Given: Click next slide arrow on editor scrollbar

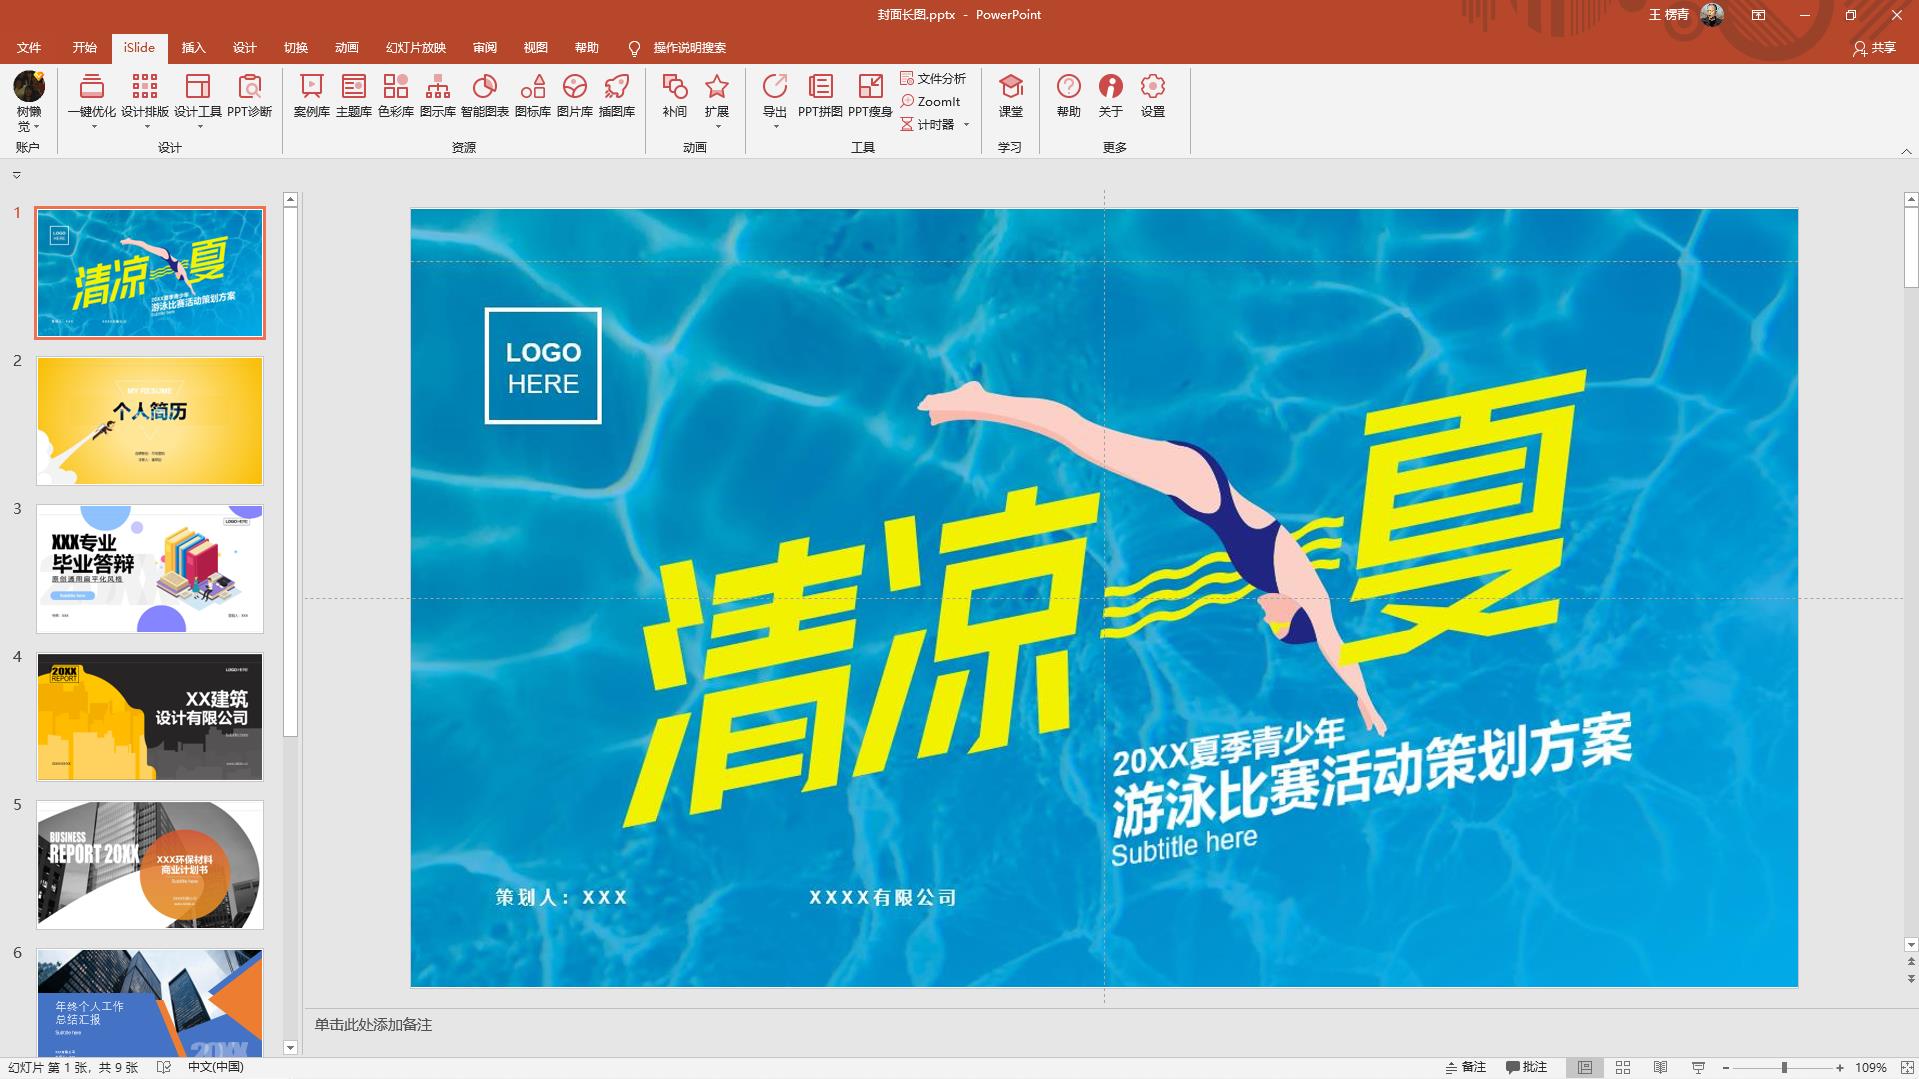Looking at the screenshot, I should [1911, 979].
